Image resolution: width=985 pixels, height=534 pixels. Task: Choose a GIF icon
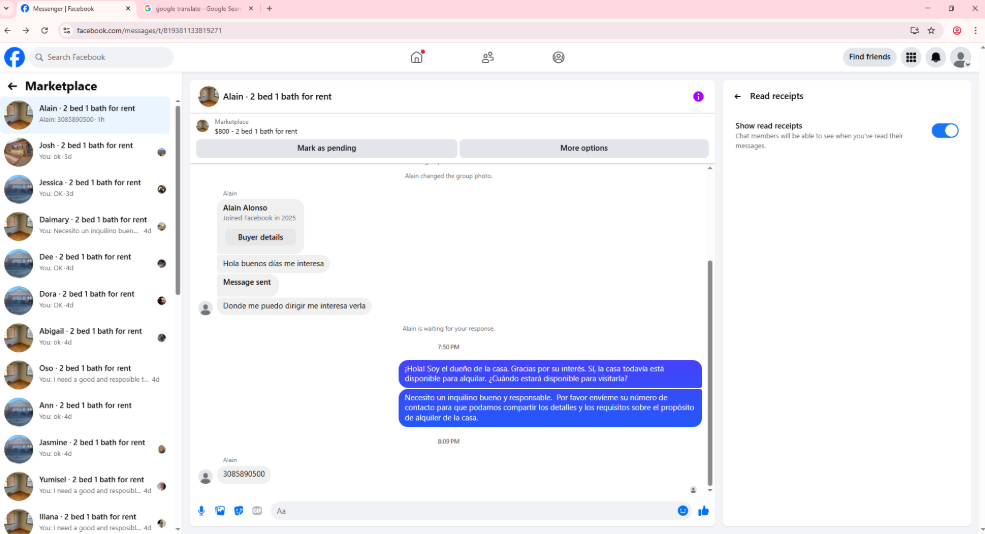pyautogui.click(x=257, y=511)
